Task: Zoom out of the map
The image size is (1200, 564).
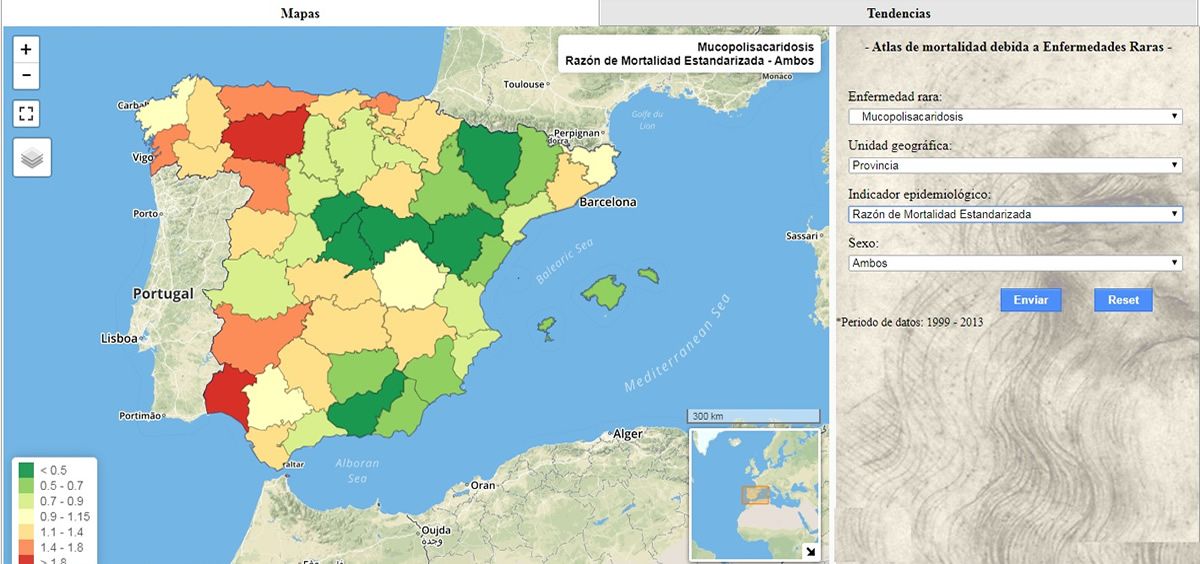Action: [x=26, y=75]
